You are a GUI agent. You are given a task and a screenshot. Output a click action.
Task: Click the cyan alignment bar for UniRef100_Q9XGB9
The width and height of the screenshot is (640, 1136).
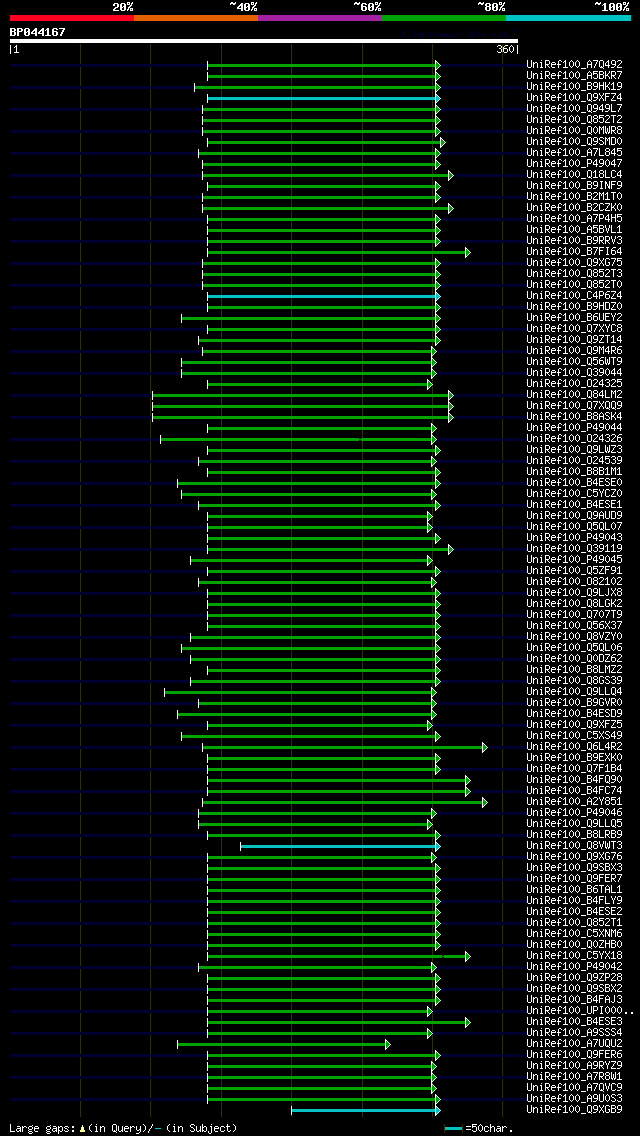(x=365, y=1111)
